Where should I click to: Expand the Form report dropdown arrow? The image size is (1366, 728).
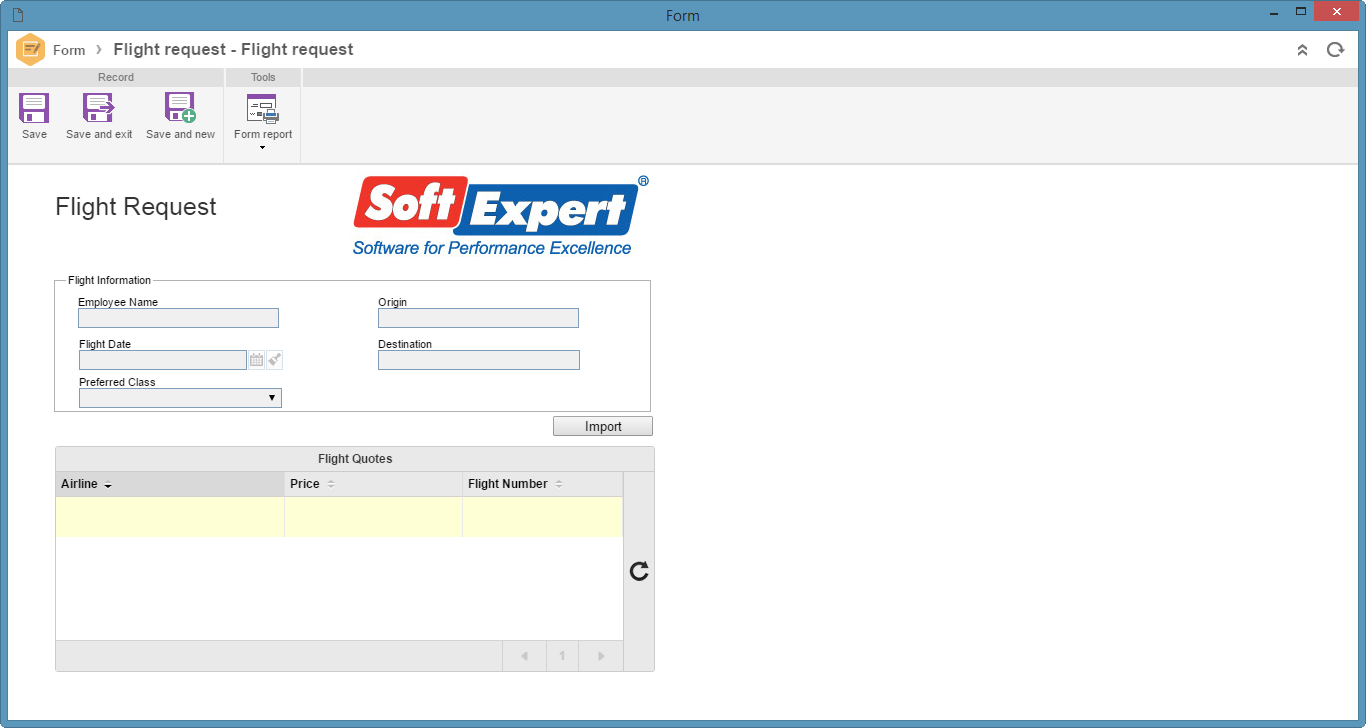coord(263,148)
